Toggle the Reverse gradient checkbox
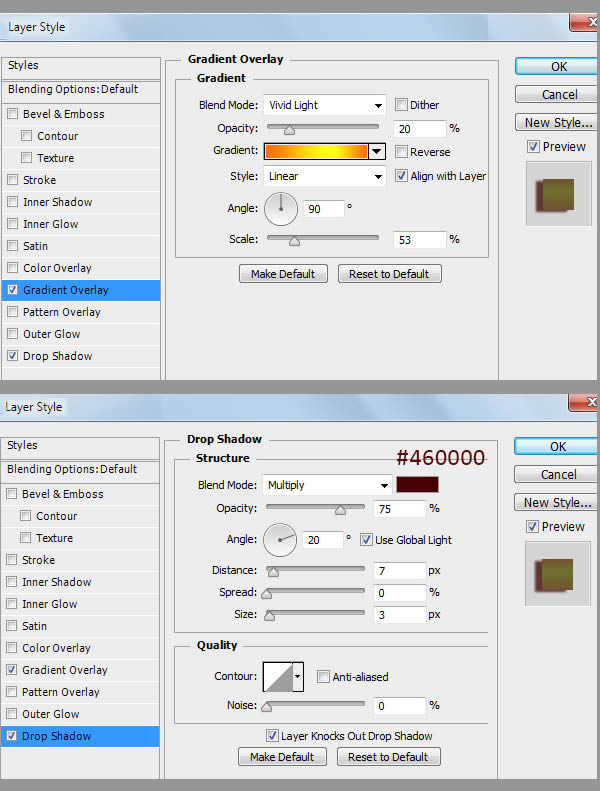The width and height of the screenshot is (600, 791). [x=402, y=152]
